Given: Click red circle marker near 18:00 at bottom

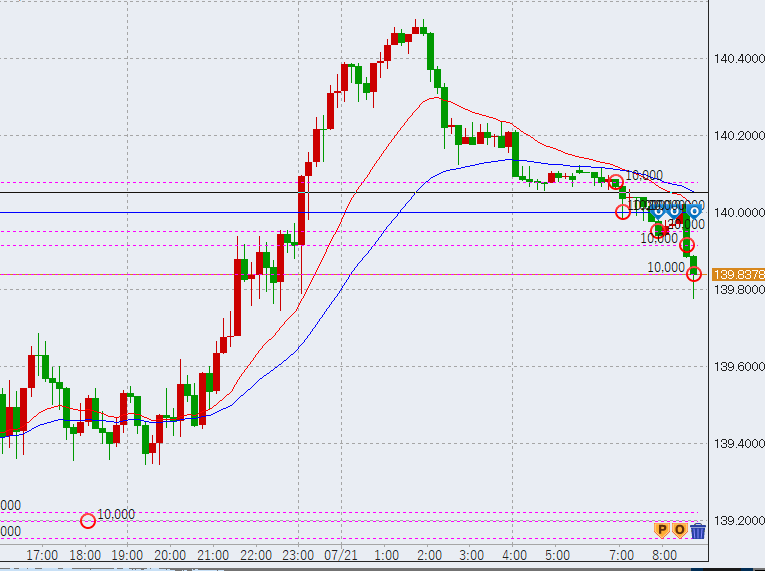Looking at the screenshot, I should click(88, 520).
